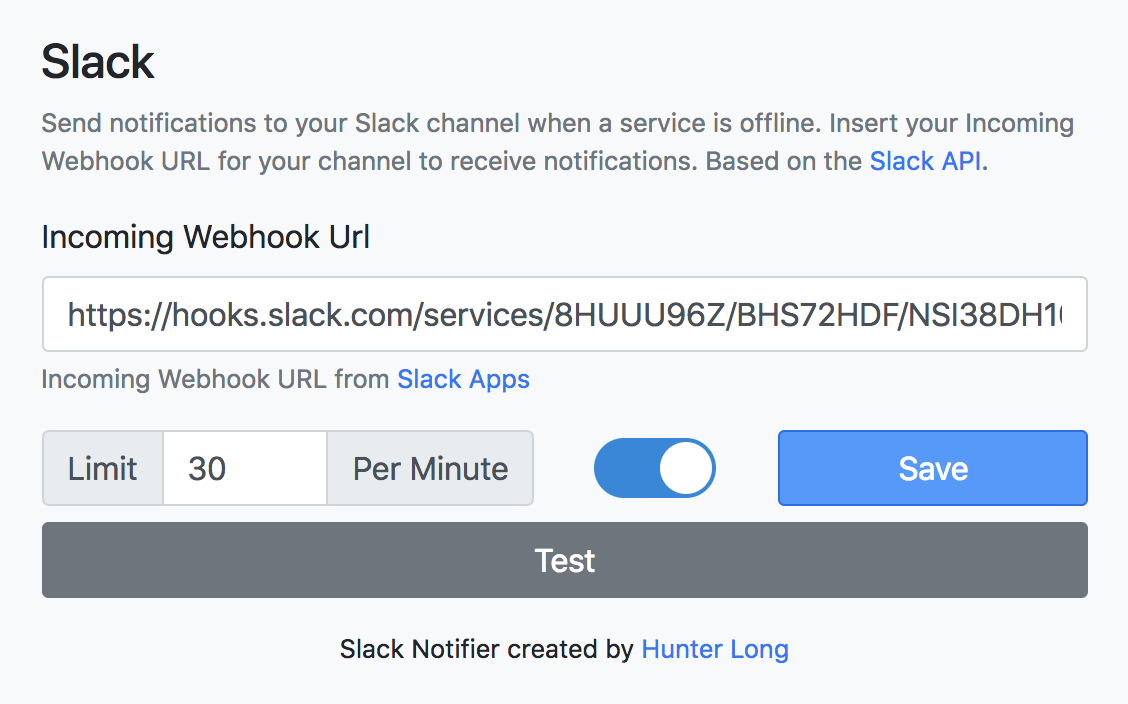Focus the limit number field showing 30
Viewport: 1128px width, 704px height.
tap(245, 468)
